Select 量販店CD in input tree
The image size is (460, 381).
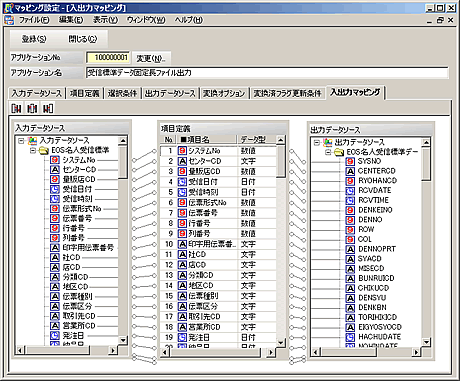tap(79, 179)
